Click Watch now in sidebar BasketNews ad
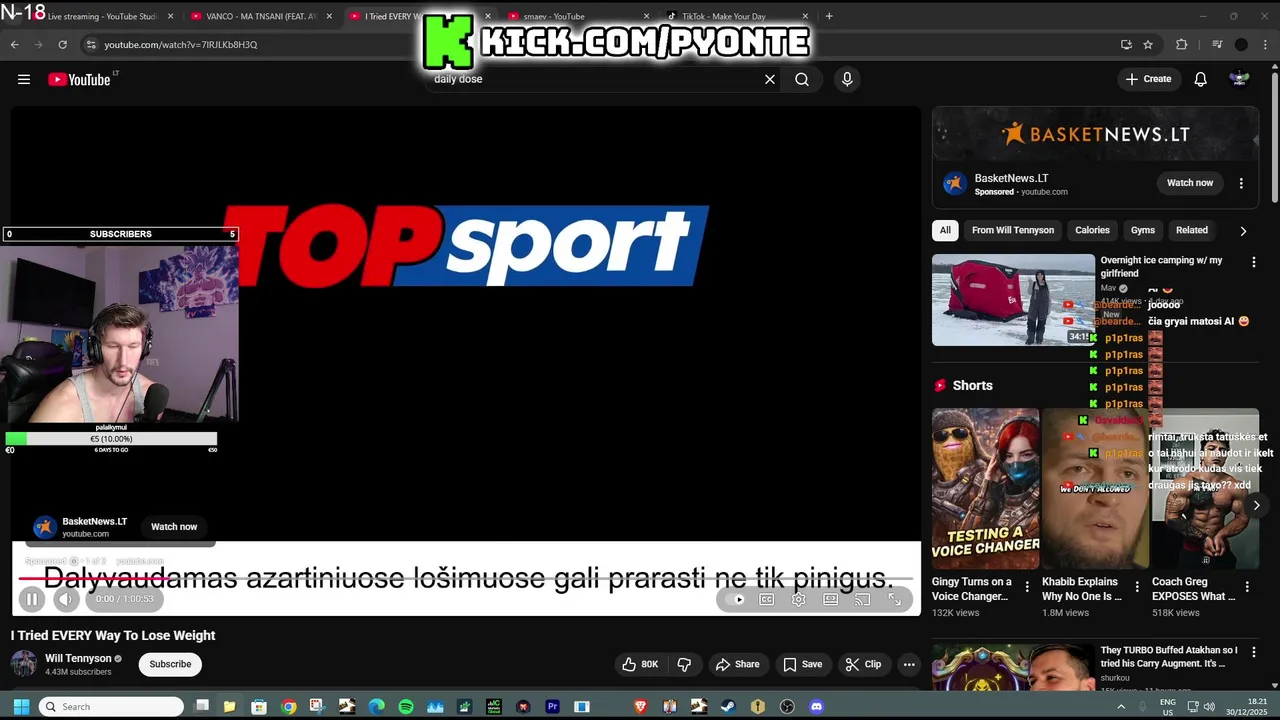 coord(1190,183)
